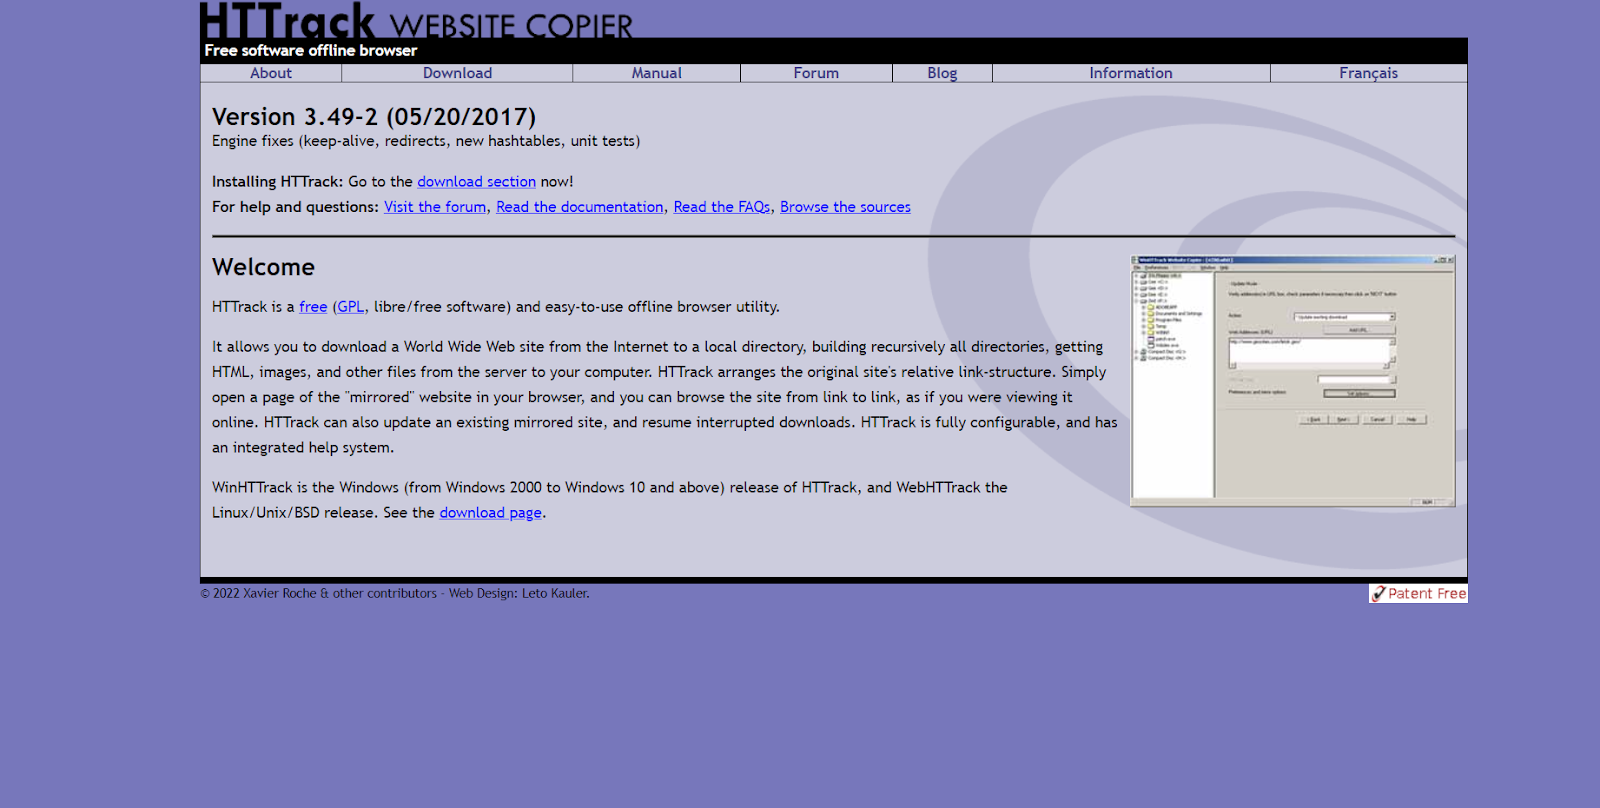
Task: Open the GPL license link
Action: click(351, 307)
